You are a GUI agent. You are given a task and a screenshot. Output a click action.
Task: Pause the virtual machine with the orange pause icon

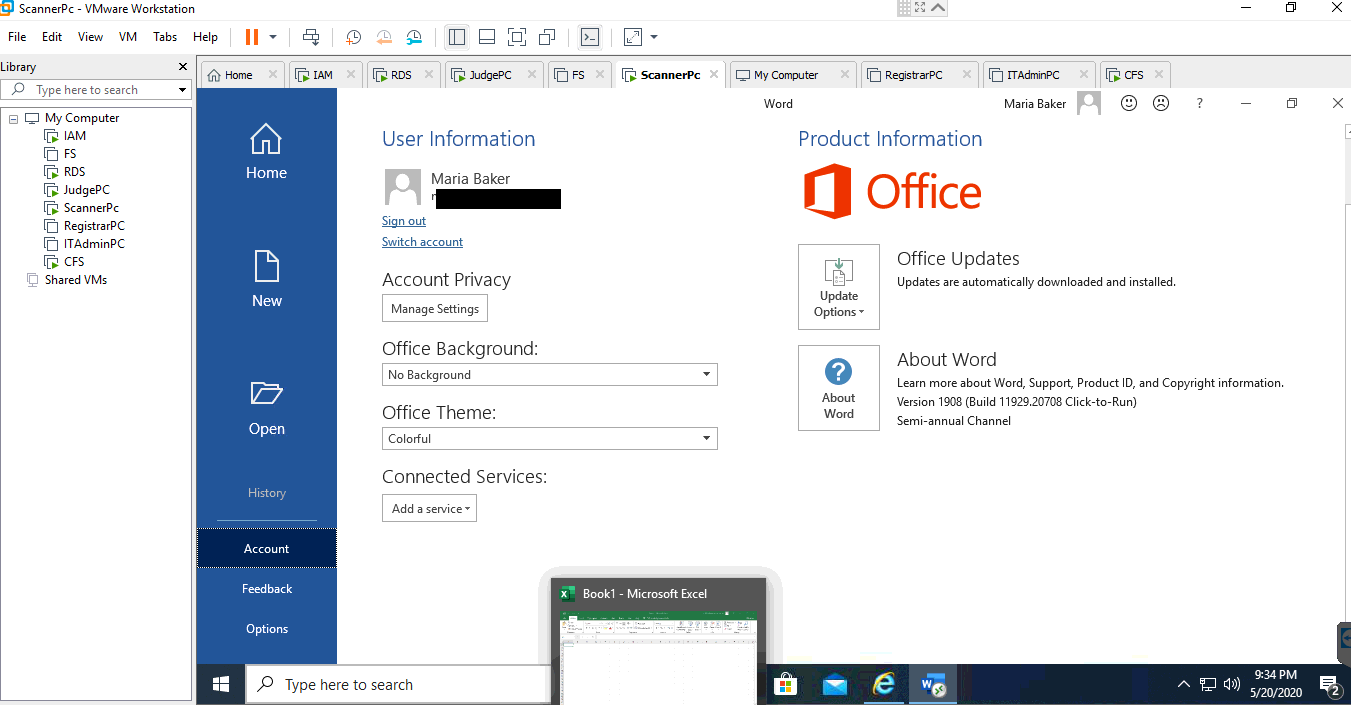[251, 37]
